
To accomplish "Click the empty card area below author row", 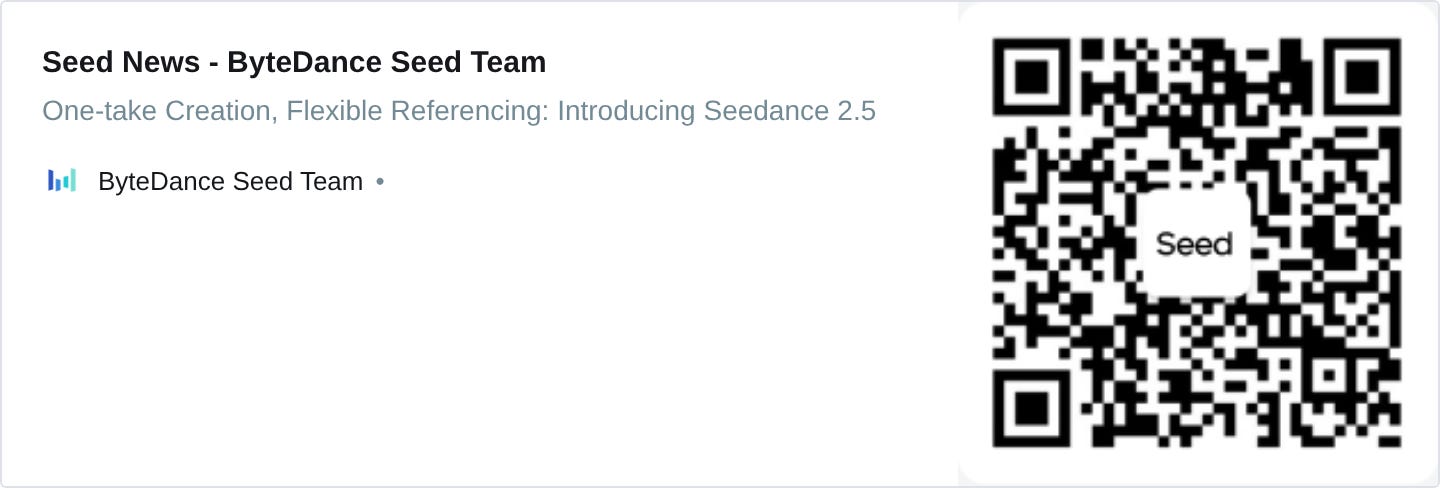I will coord(480,340).
